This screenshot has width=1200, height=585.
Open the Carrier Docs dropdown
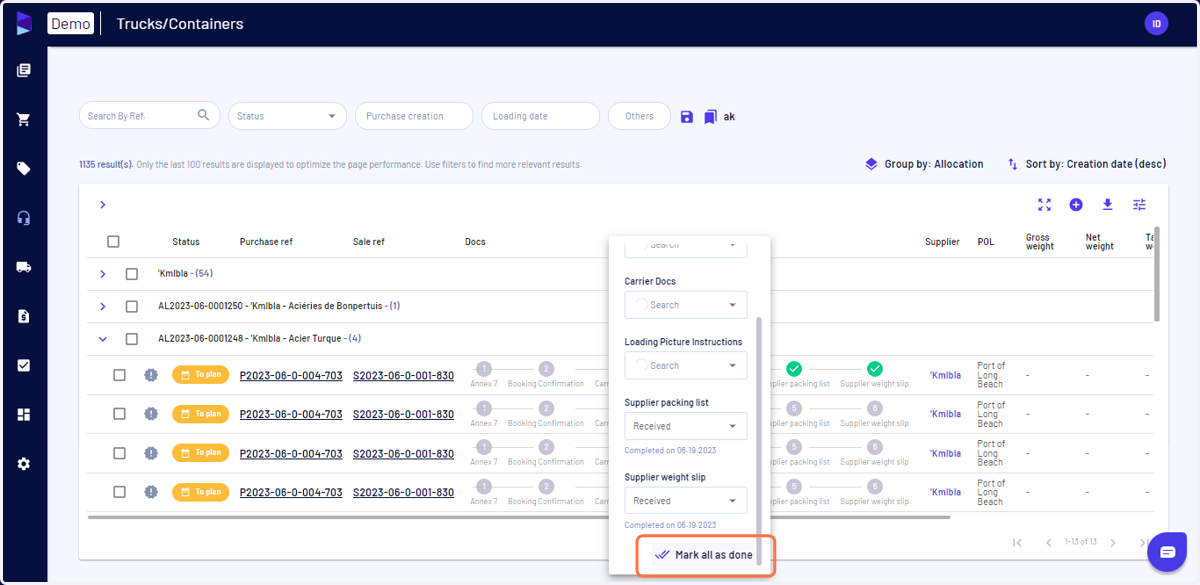(x=685, y=305)
